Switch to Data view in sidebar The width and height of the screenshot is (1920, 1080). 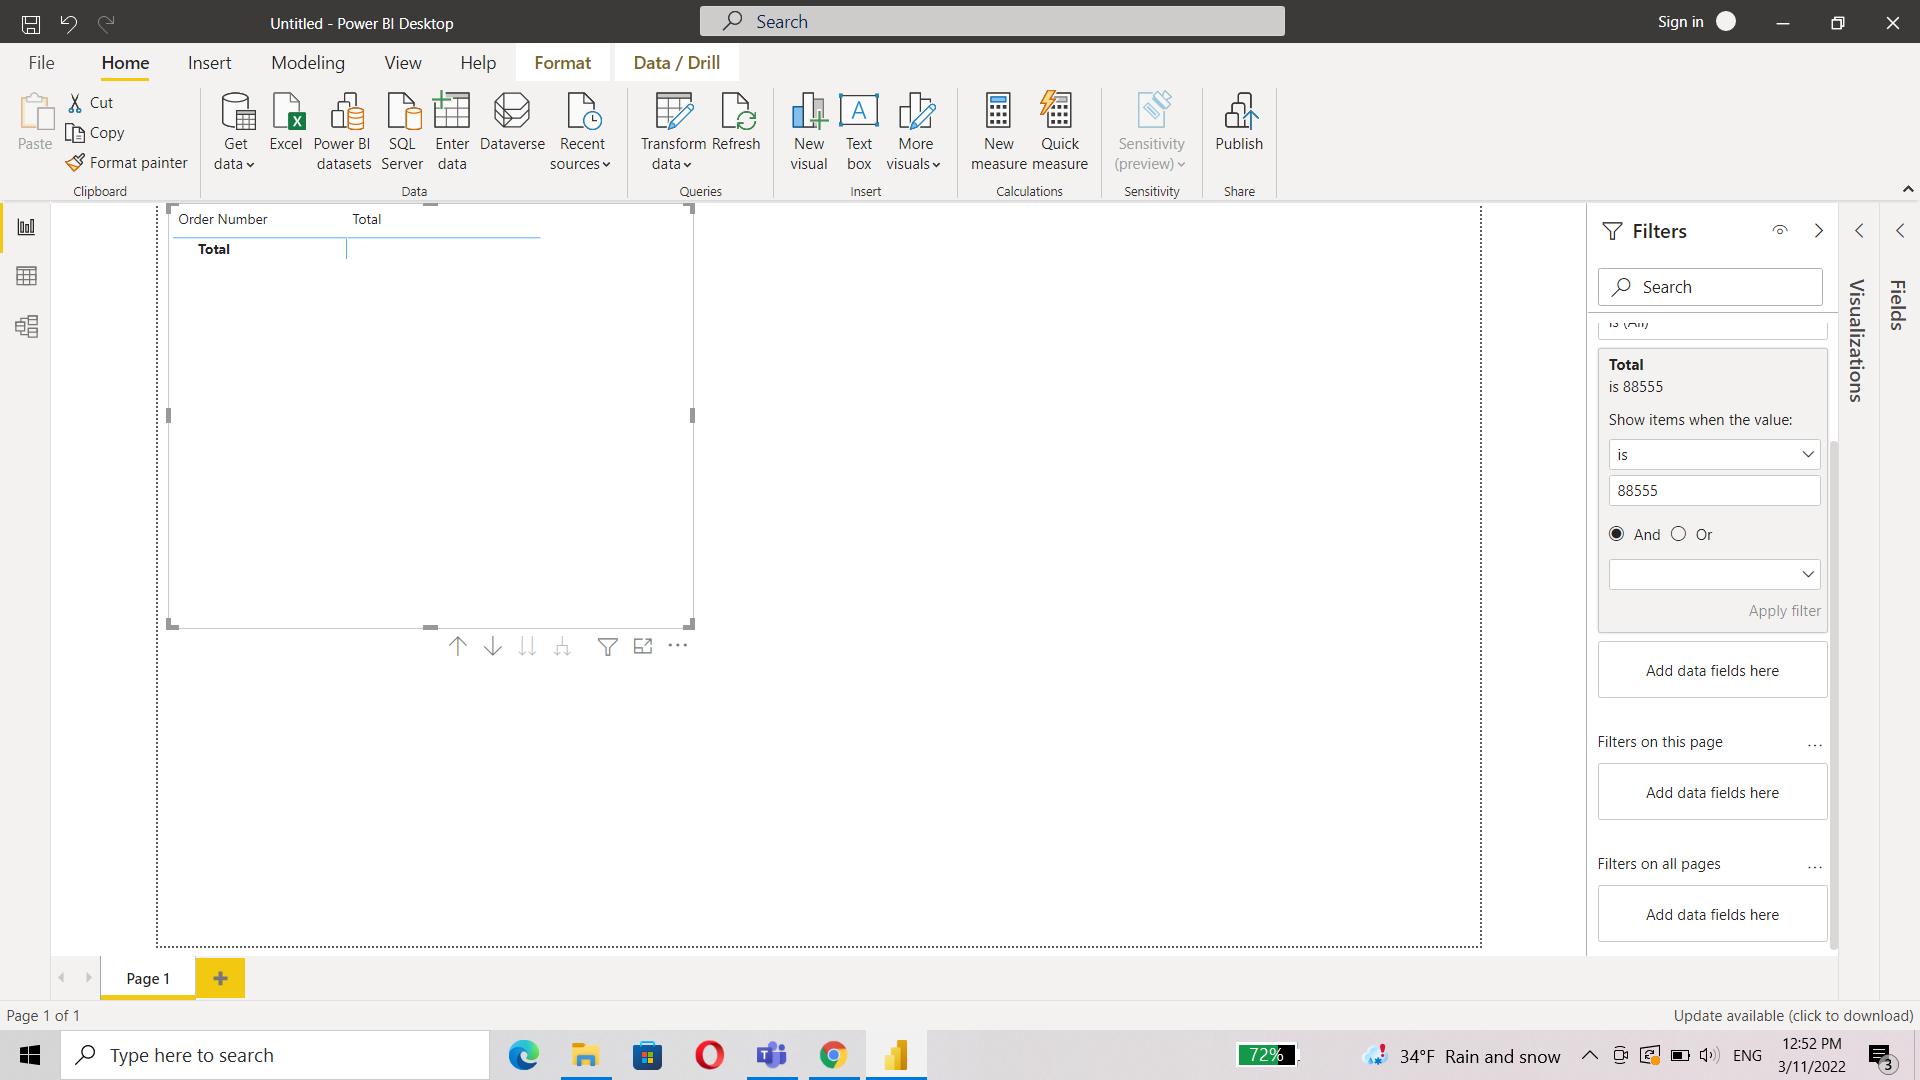click(x=27, y=276)
